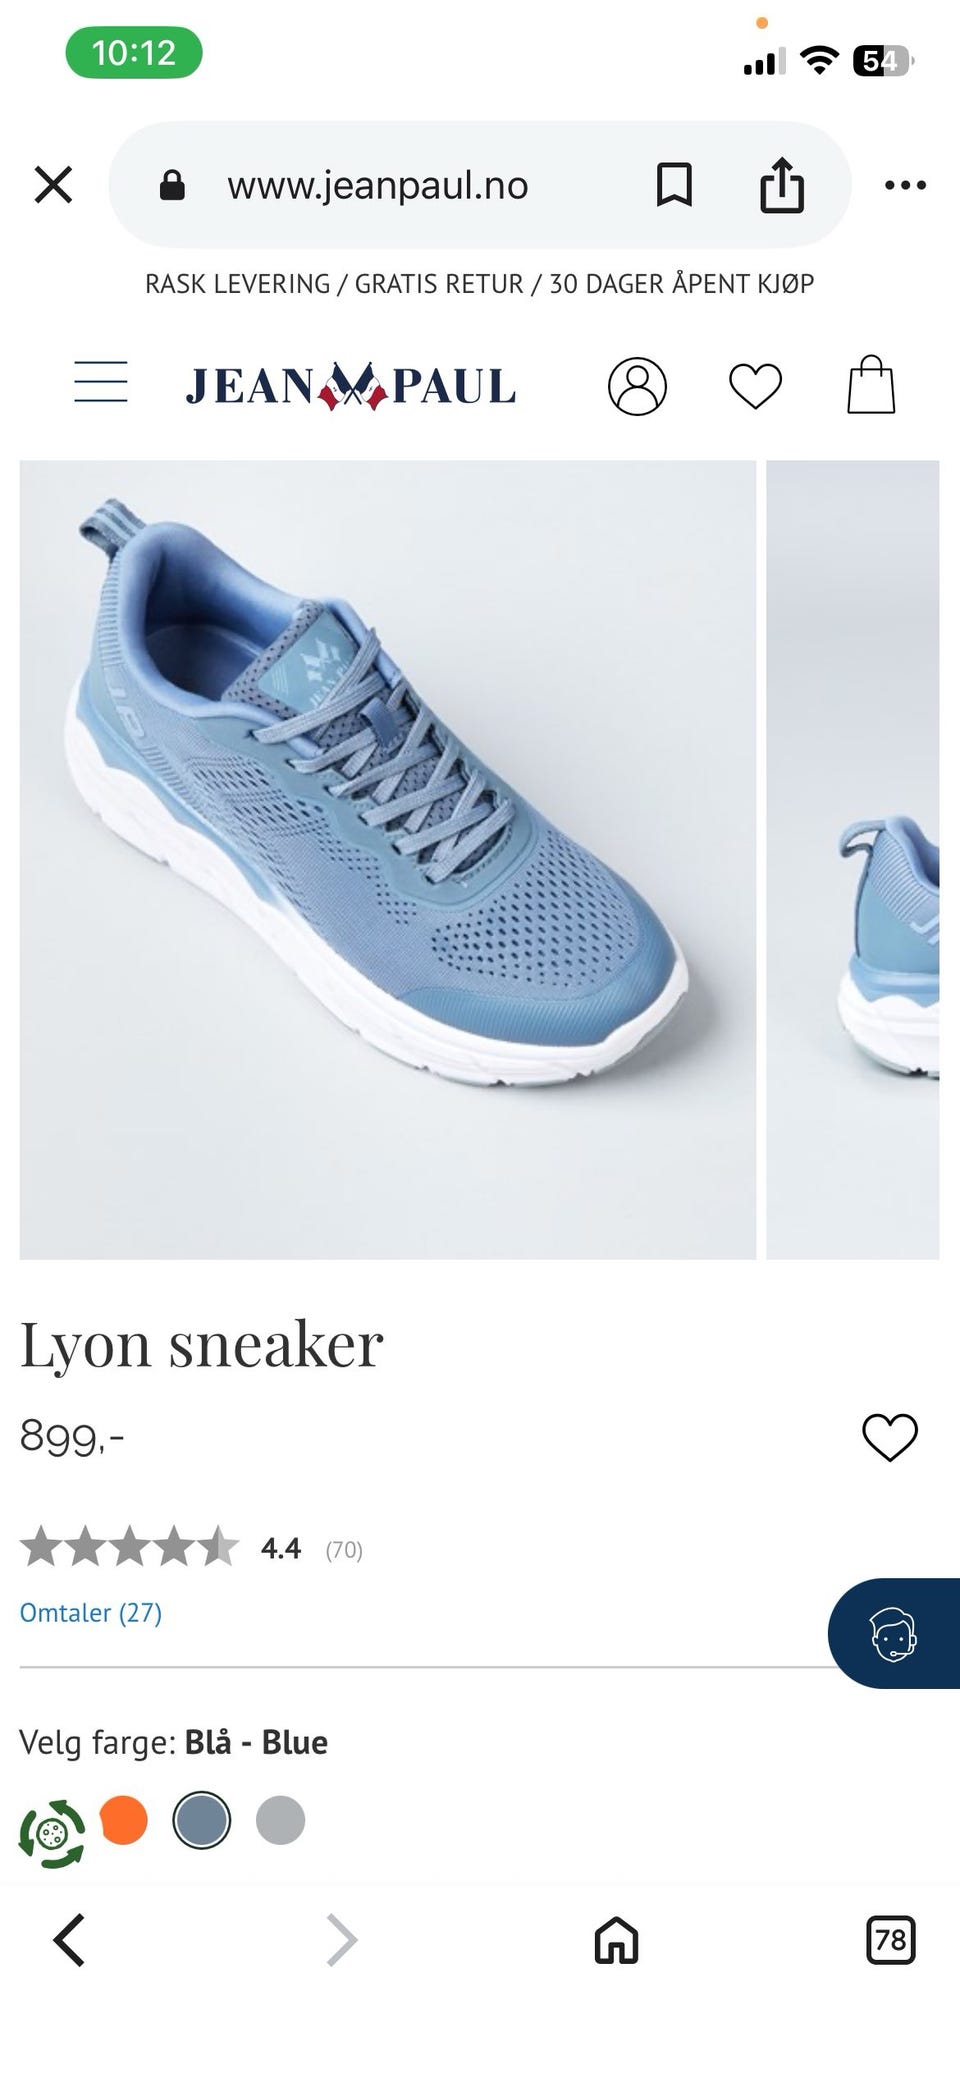Open the 78 tabs switcher
This screenshot has width=960, height=2078.
coord(890,1940)
